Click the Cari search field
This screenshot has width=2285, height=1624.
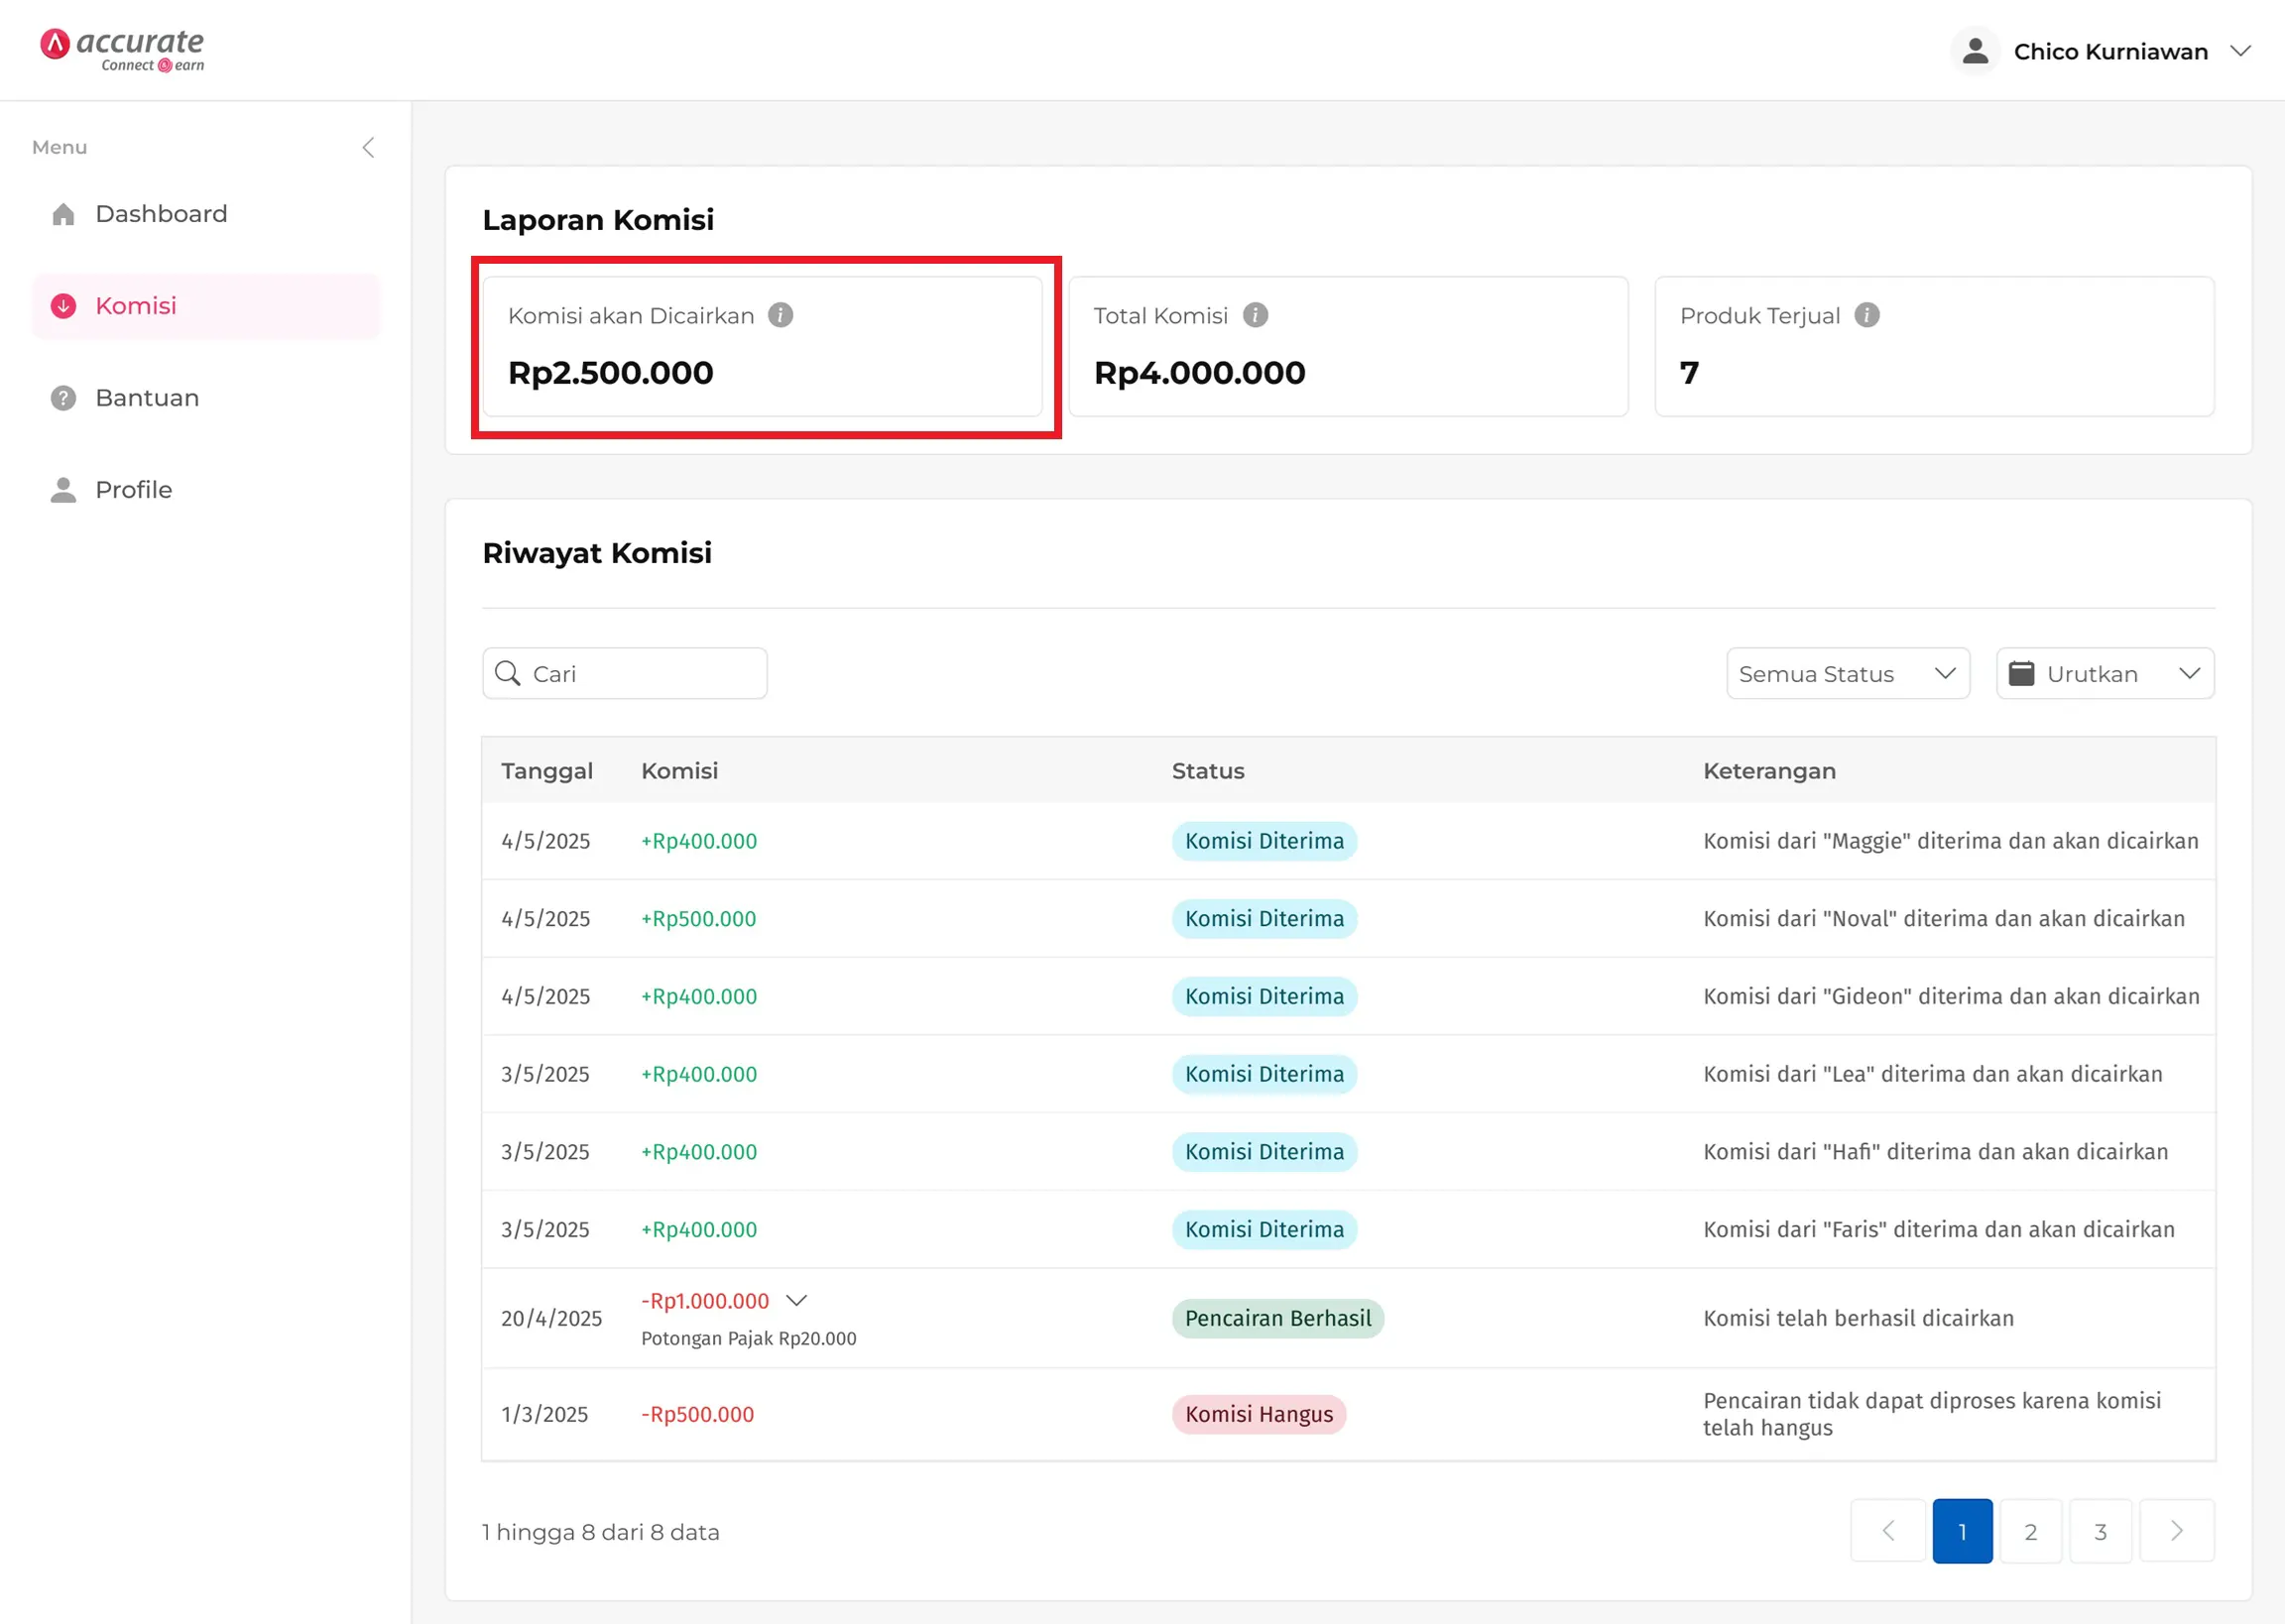click(x=625, y=673)
